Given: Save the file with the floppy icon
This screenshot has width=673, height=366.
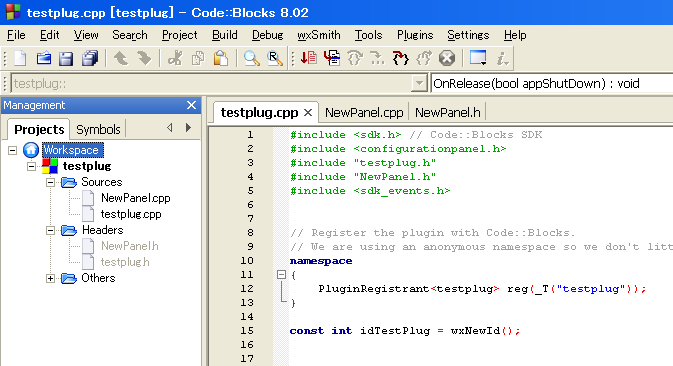Looking at the screenshot, I should click(66, 58).
